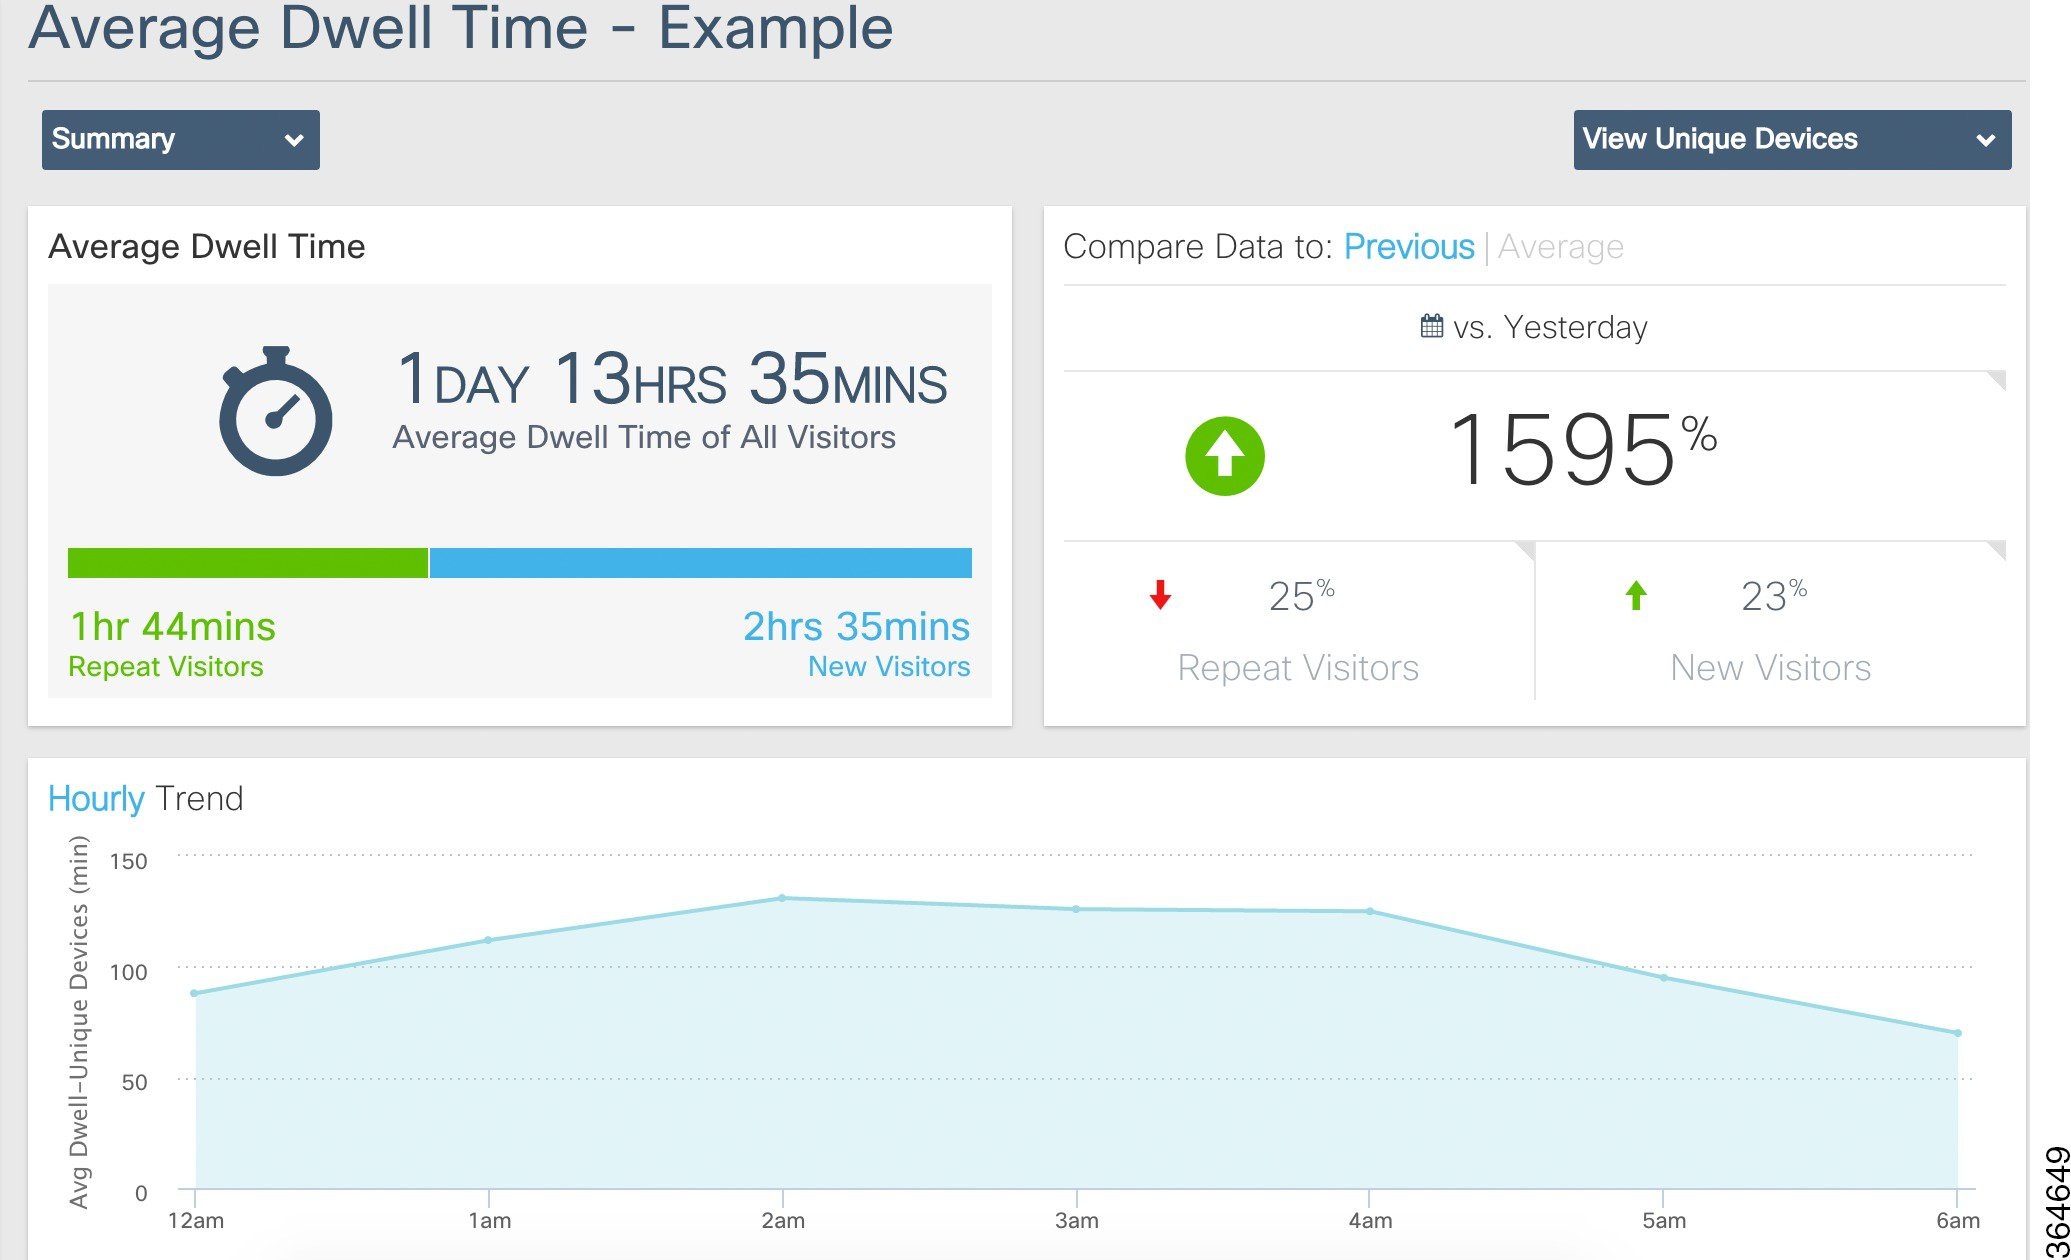Click corner fold on Repeat Visitors card
This screenshot has height=1260, width=2071.
1526,549
